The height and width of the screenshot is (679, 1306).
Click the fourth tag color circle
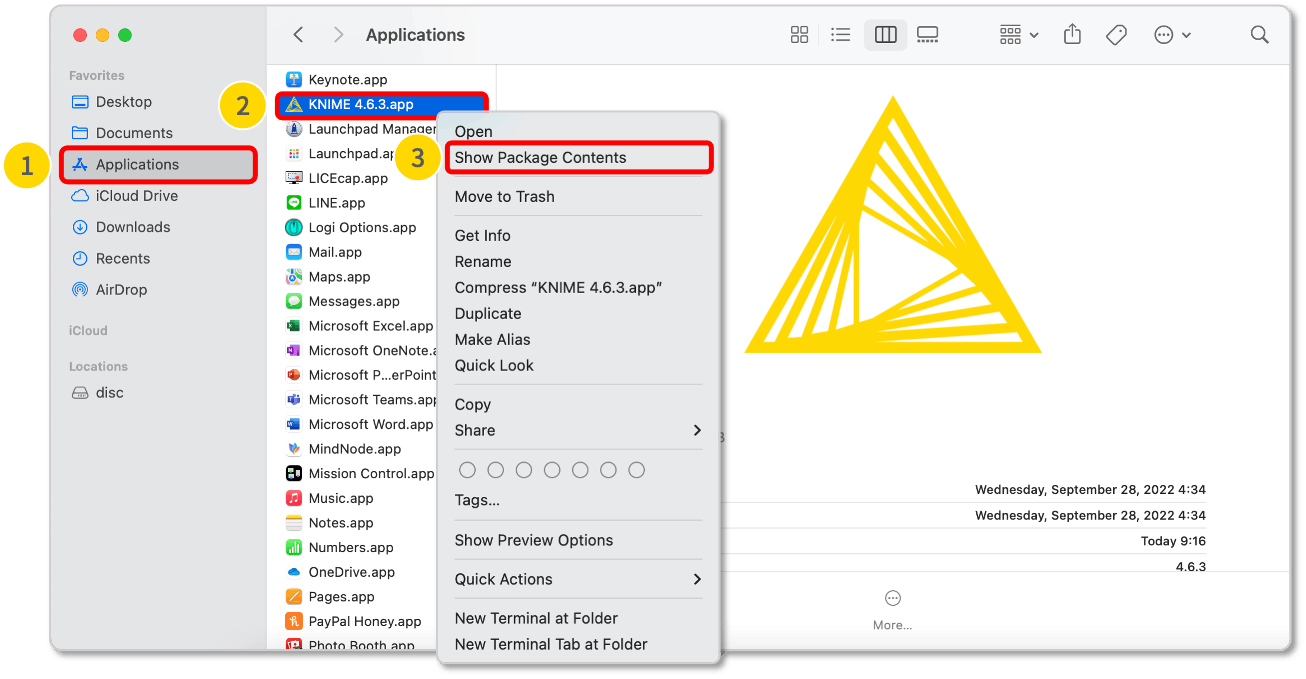(551, 470)
